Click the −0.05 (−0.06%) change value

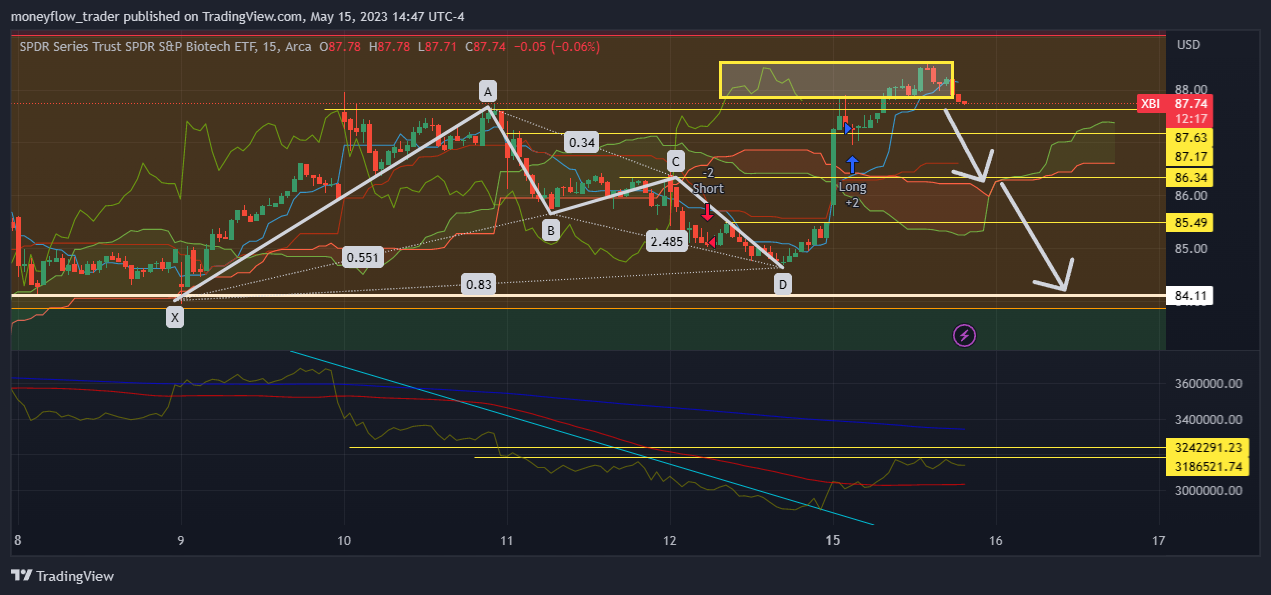pyautogui.click(x=557, y=46)
